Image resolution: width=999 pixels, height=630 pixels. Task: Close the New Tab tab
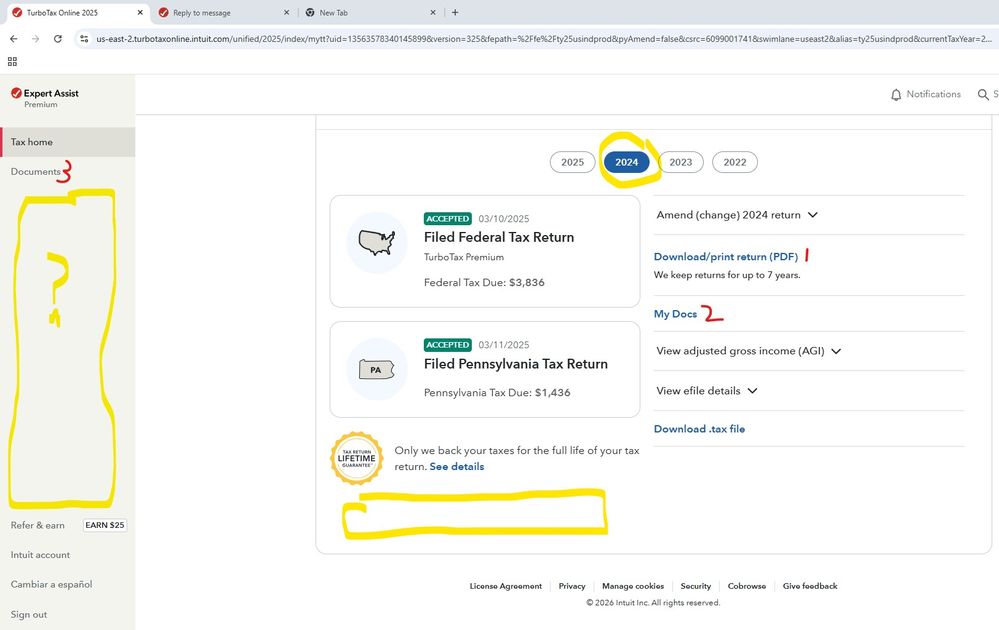(x=433, y=12)
